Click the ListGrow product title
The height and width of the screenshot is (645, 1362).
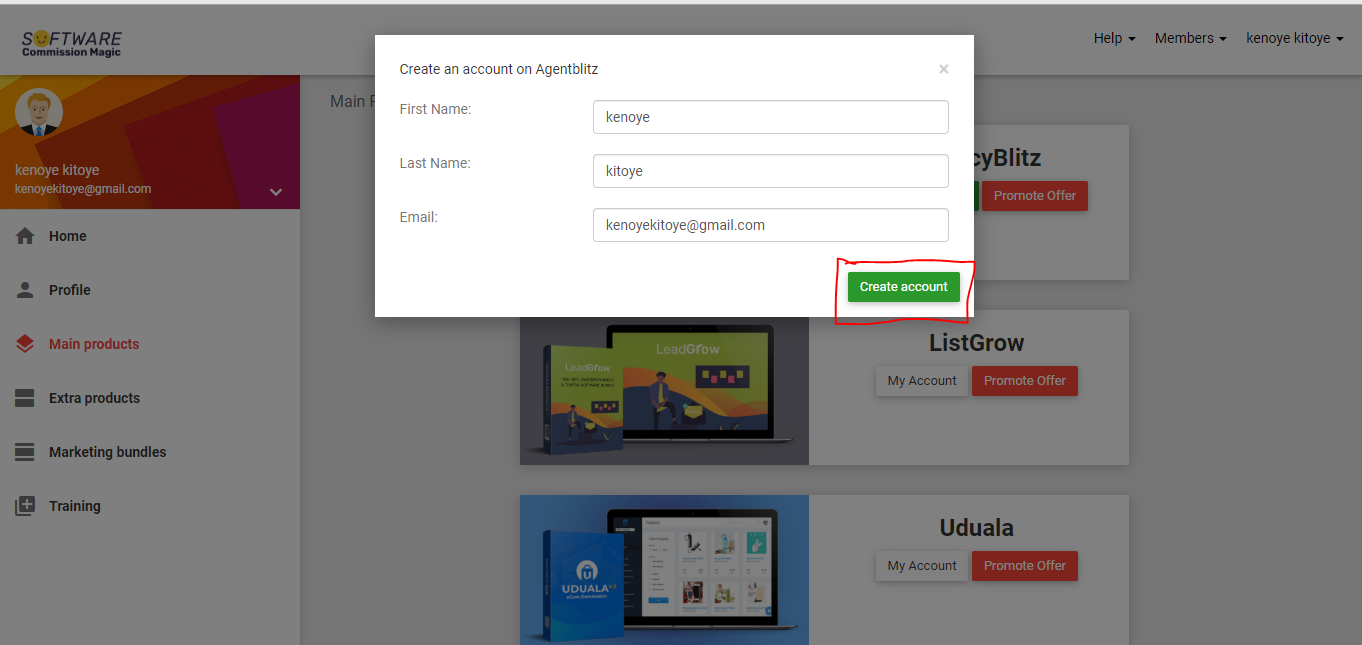977,343
